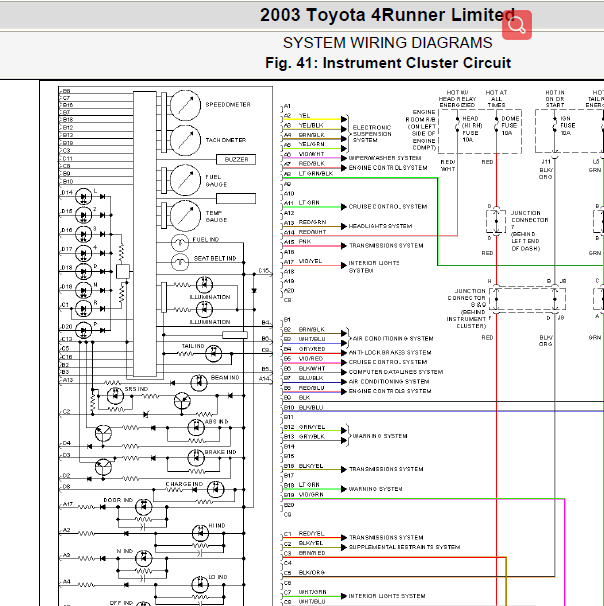Viewport: 604px width, 606px height.
Task: Click the BRN/RED wire label at C3
Action: 312,553
